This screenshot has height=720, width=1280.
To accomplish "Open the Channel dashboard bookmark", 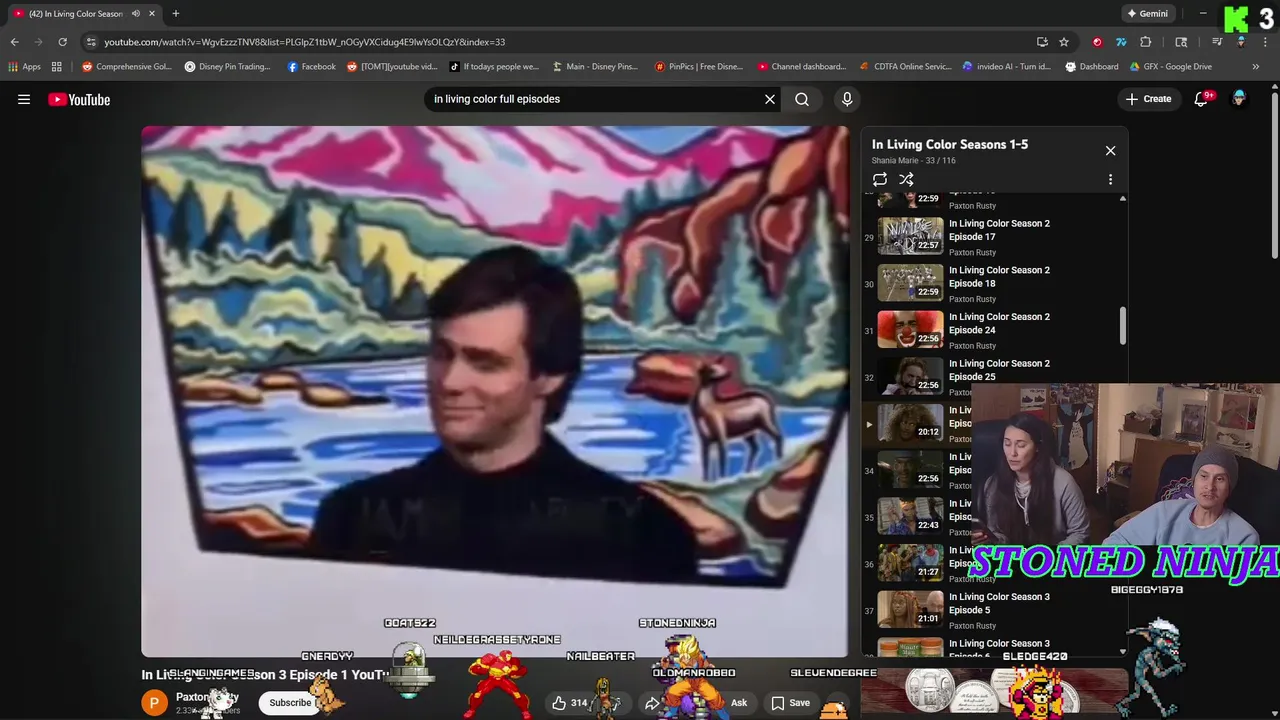I will click(x=802, y=67).
